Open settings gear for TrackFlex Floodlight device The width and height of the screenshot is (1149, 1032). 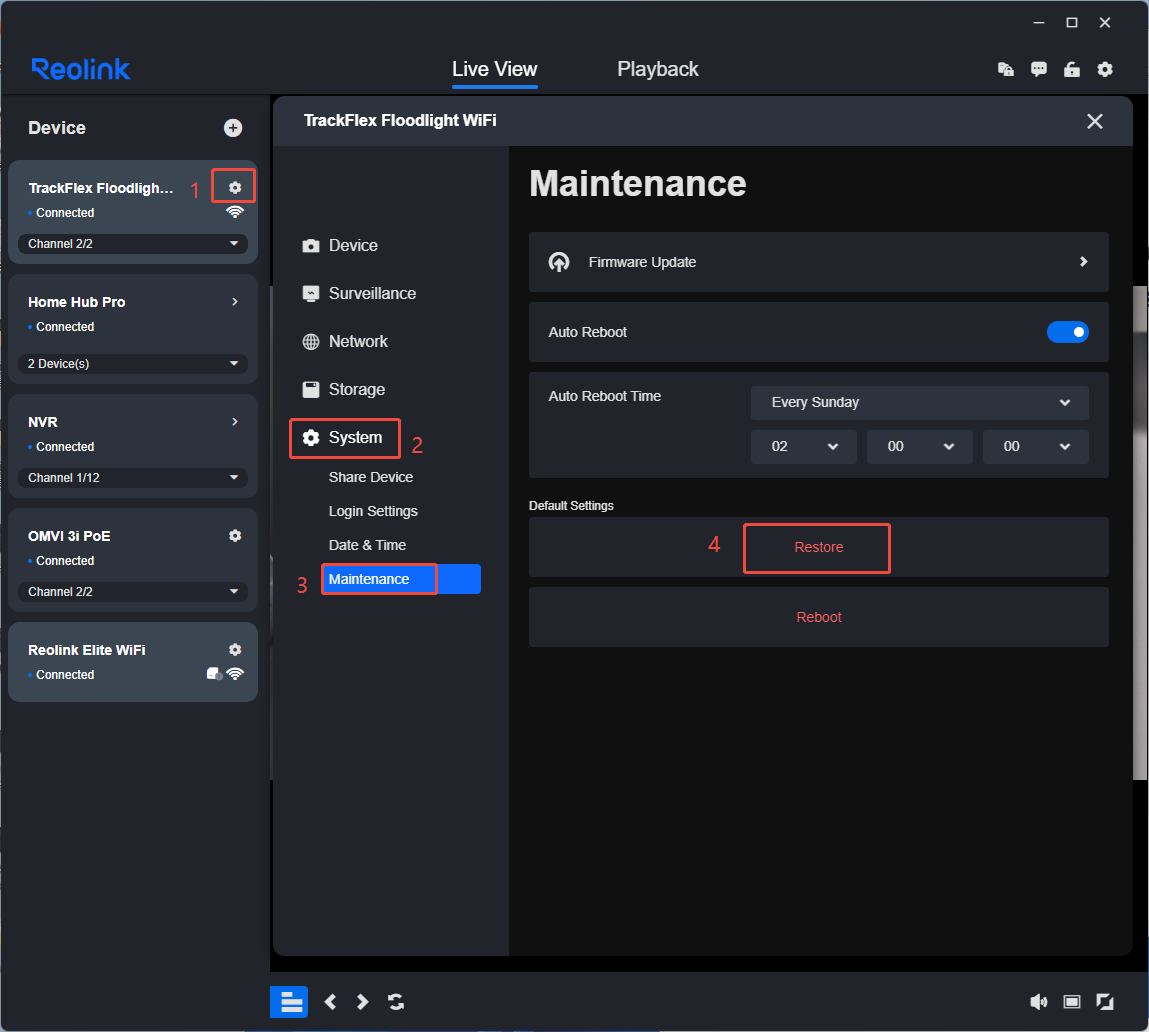234,188
